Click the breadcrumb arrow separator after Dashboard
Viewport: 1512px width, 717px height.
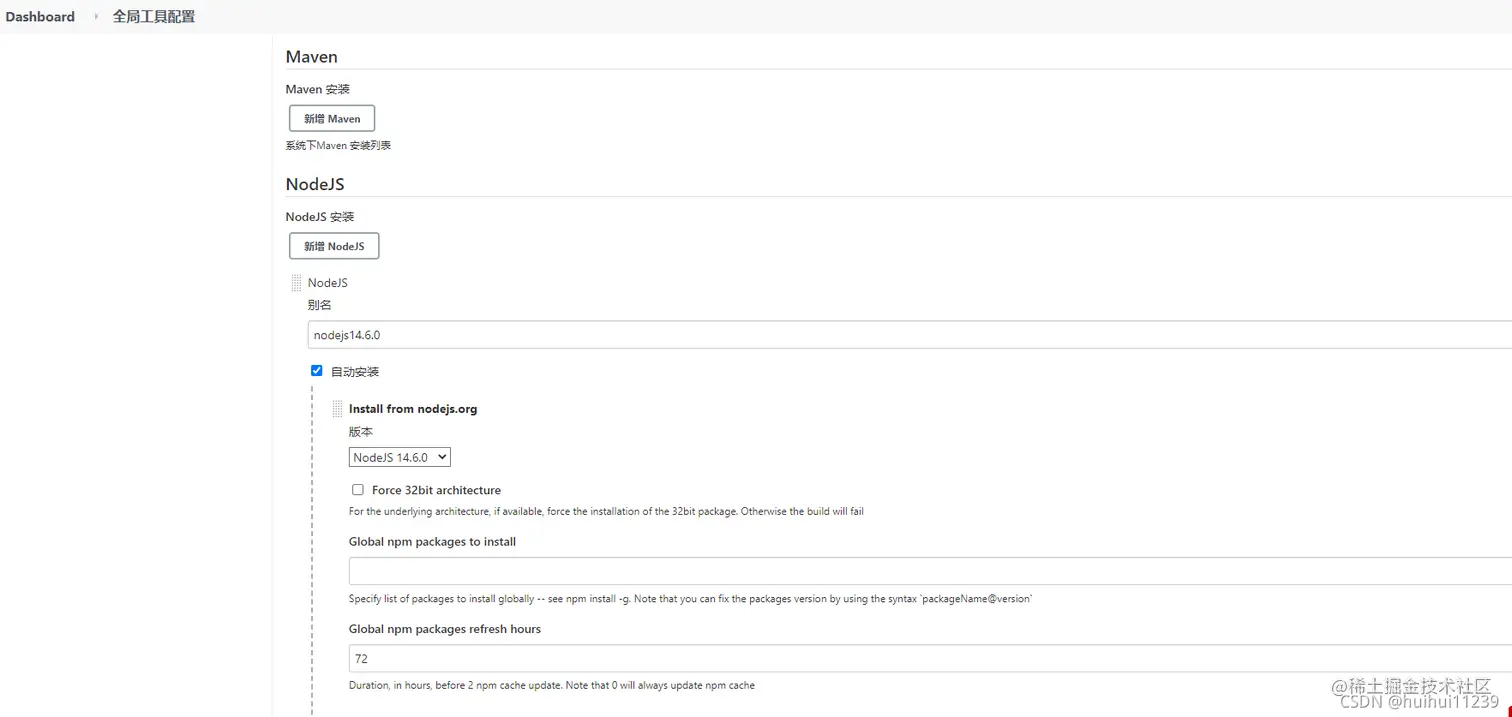click(x=97, y=16)
